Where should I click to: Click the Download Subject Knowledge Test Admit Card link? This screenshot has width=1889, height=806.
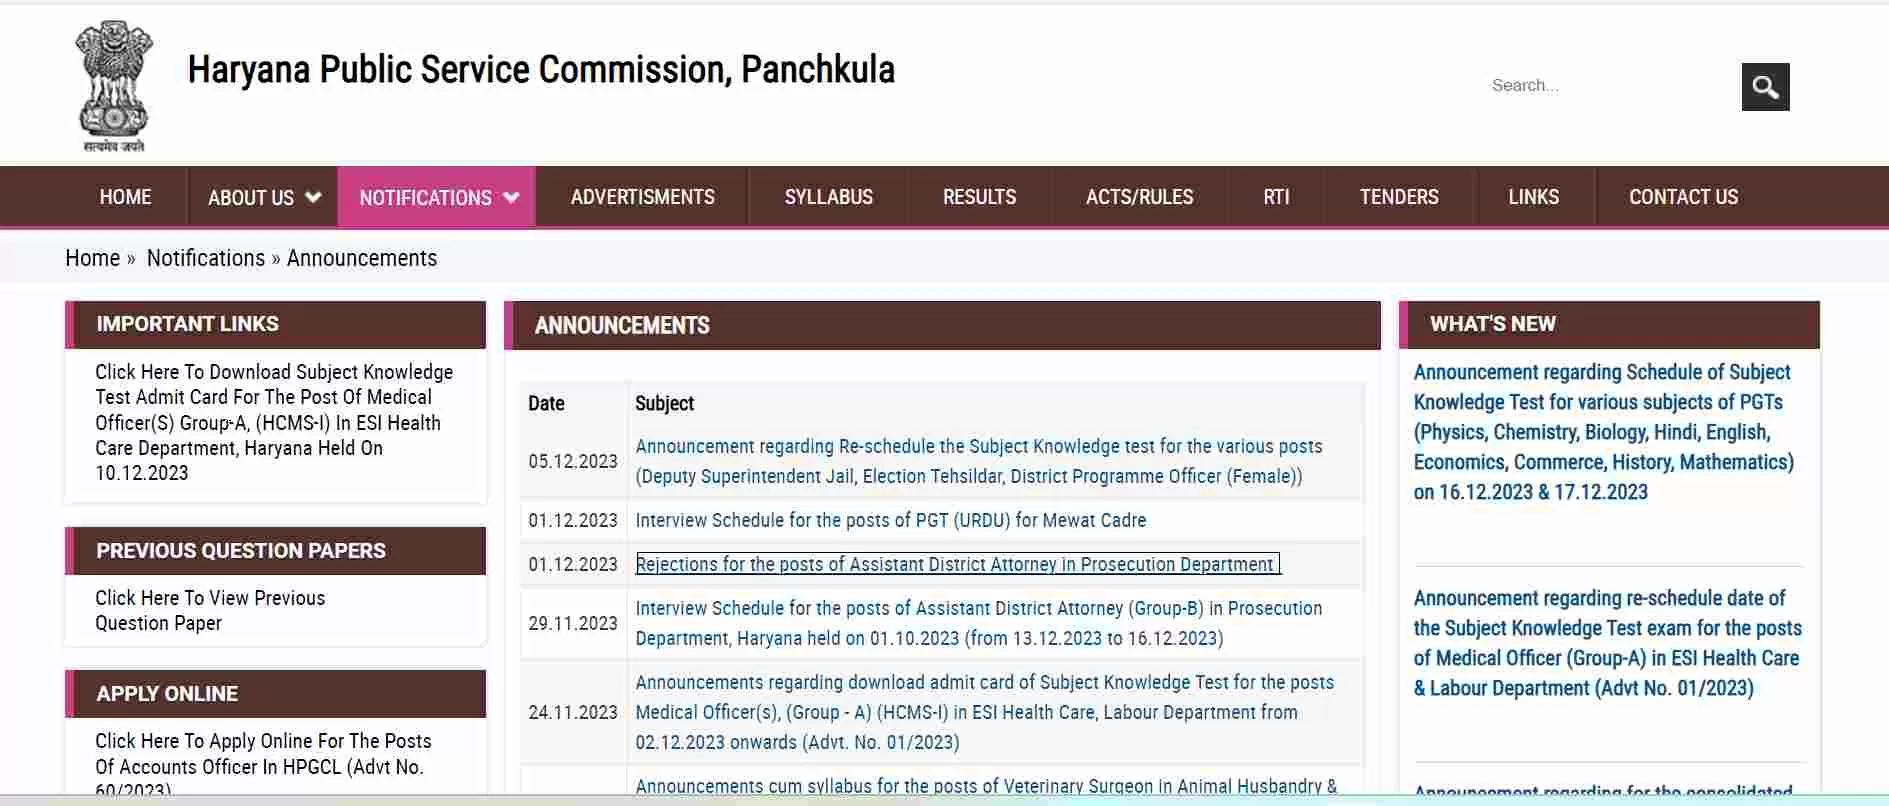(x=274, y=422)
